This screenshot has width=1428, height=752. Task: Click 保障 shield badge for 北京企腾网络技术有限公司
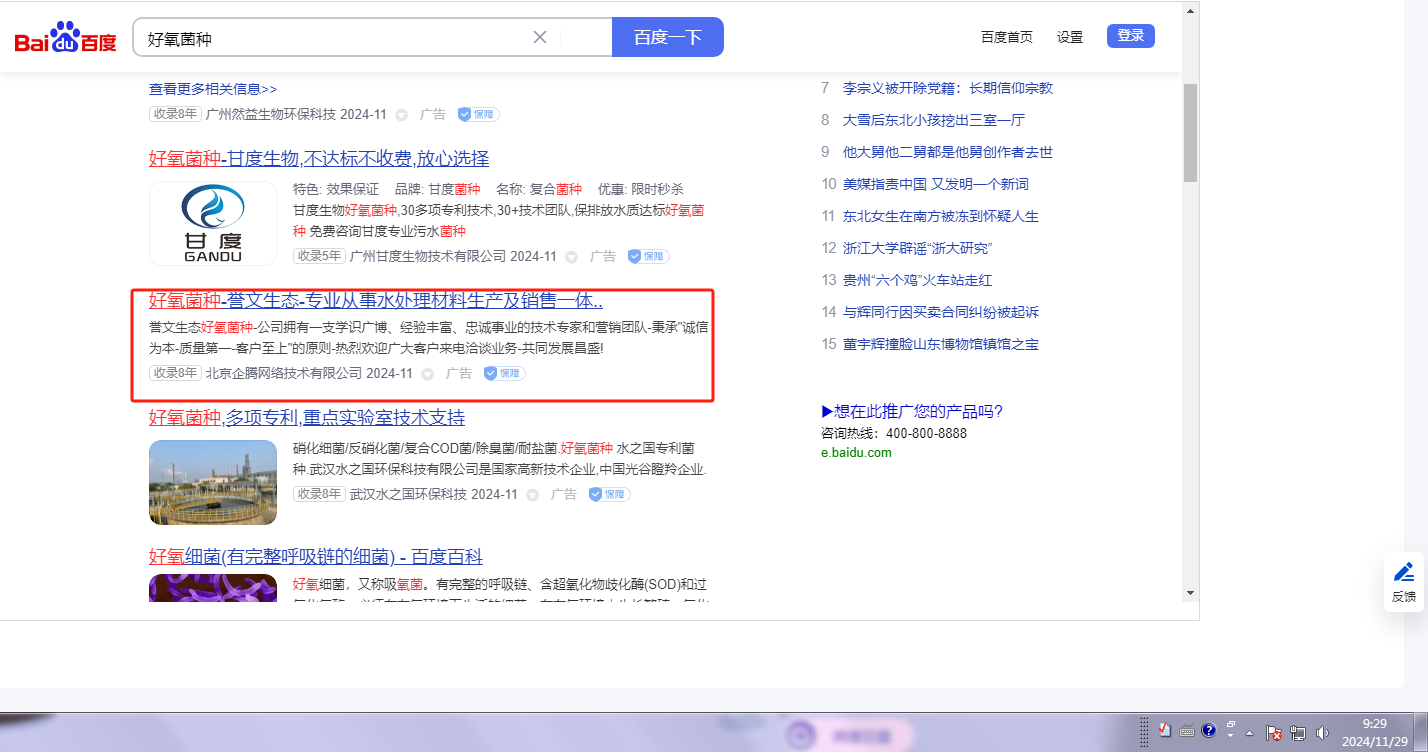point(505,374)
